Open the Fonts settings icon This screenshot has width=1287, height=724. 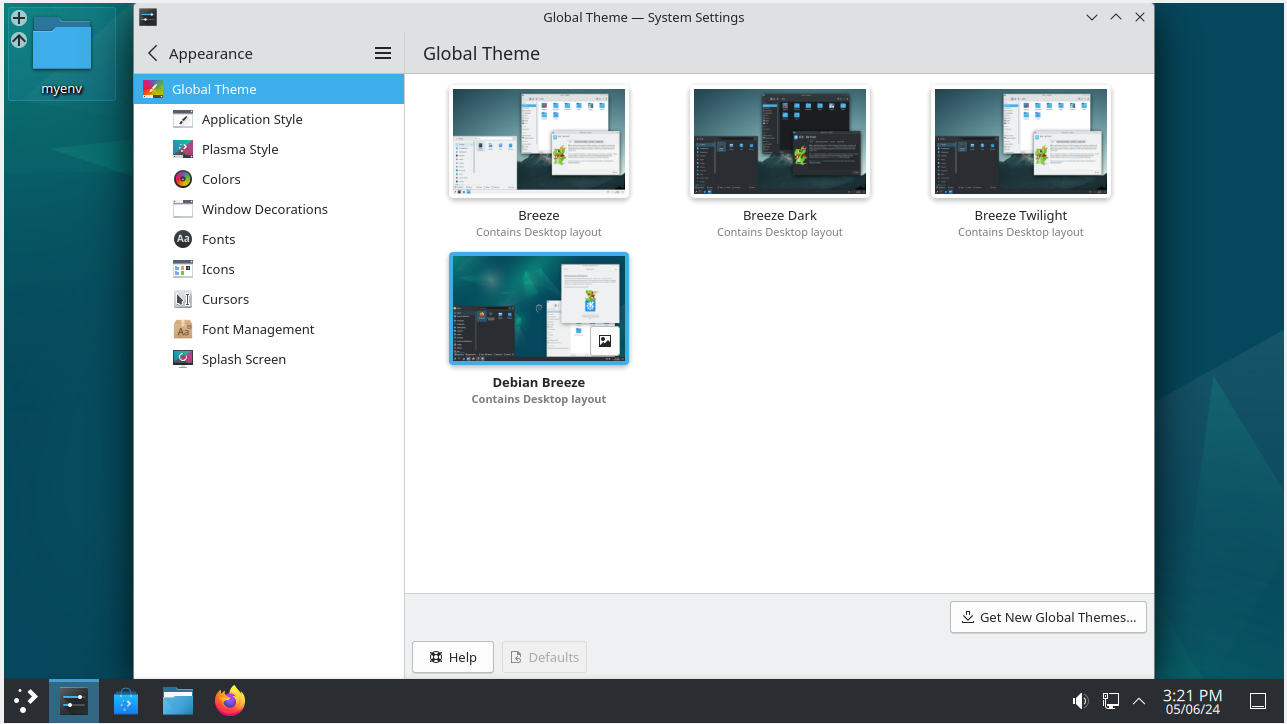[182, 239]
